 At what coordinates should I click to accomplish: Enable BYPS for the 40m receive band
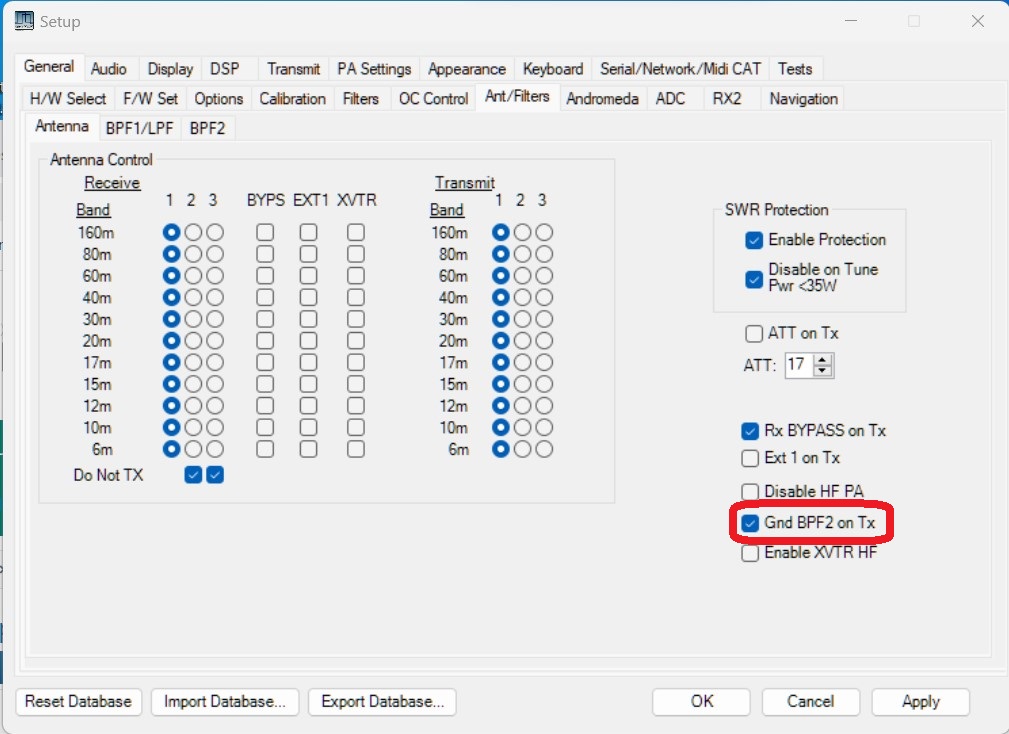pyautogui.click(x=265, y=298)
